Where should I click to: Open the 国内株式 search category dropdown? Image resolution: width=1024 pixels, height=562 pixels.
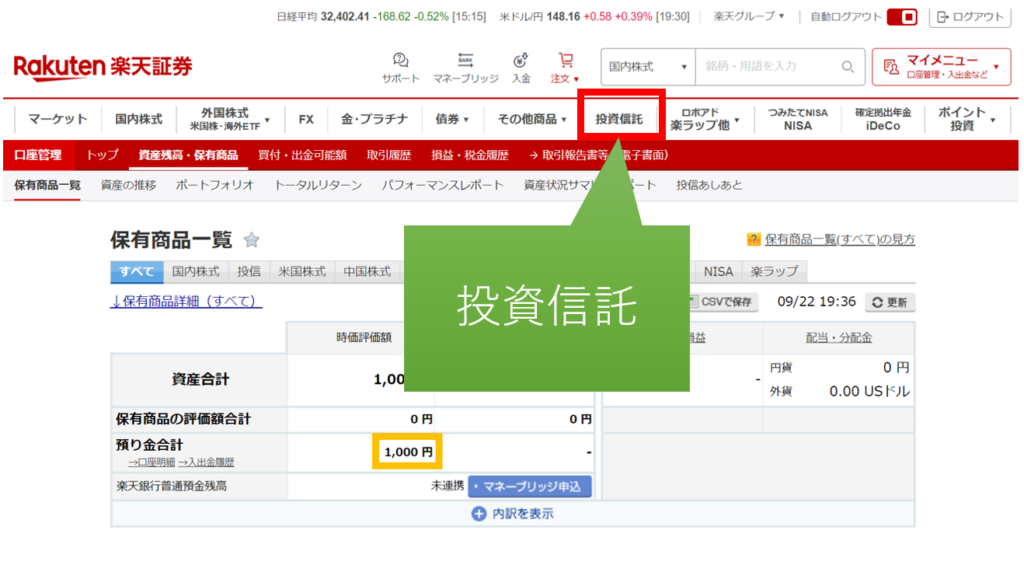648,67
